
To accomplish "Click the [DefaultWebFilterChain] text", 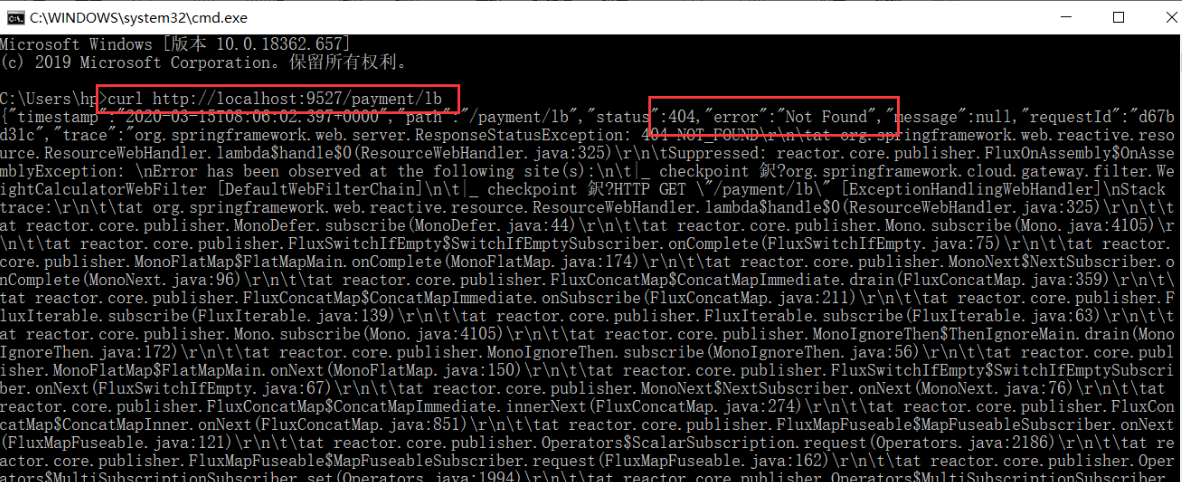I will point(331,189).
